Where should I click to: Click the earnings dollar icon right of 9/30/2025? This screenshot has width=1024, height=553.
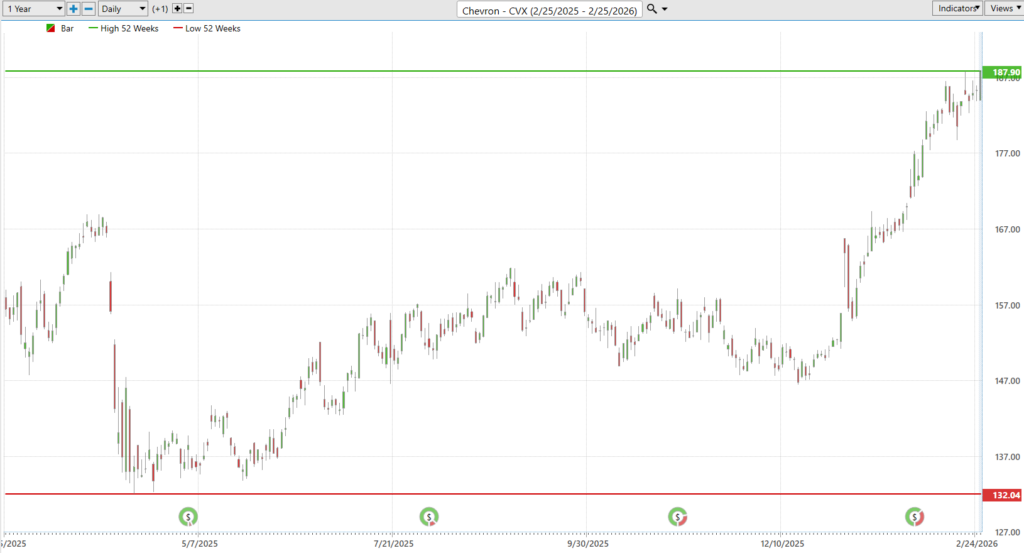(x=678, y=517)
